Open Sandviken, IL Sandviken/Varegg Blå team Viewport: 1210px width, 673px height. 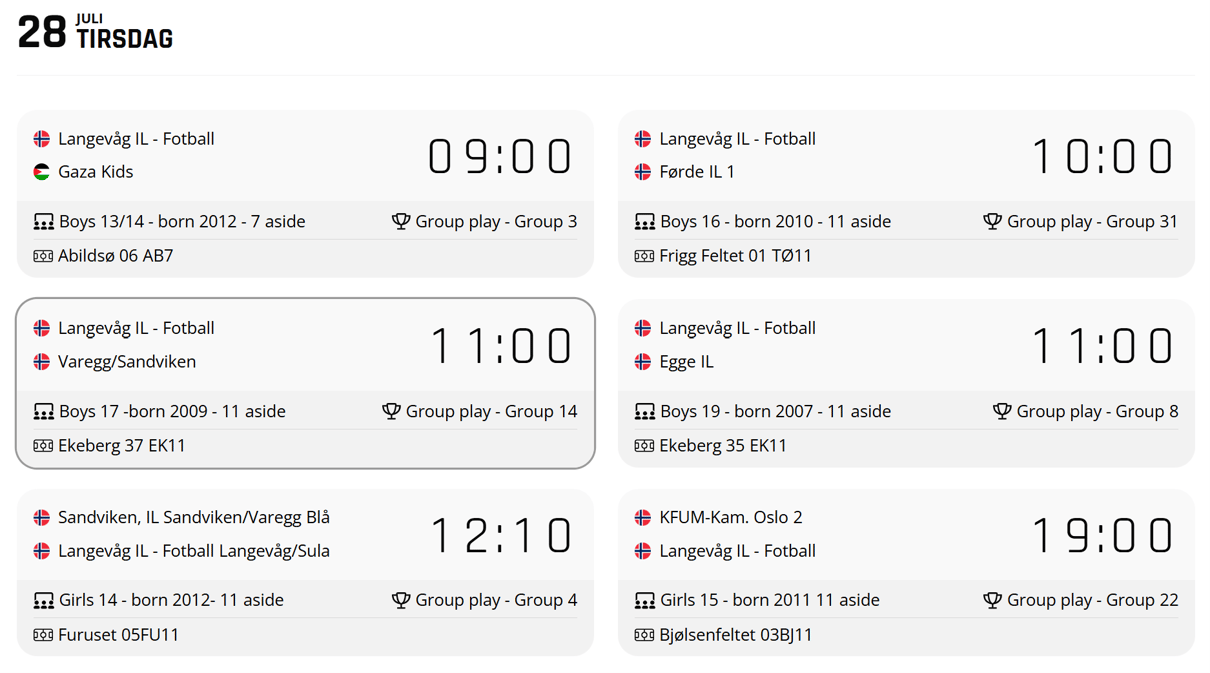click(x=194, y=517)
